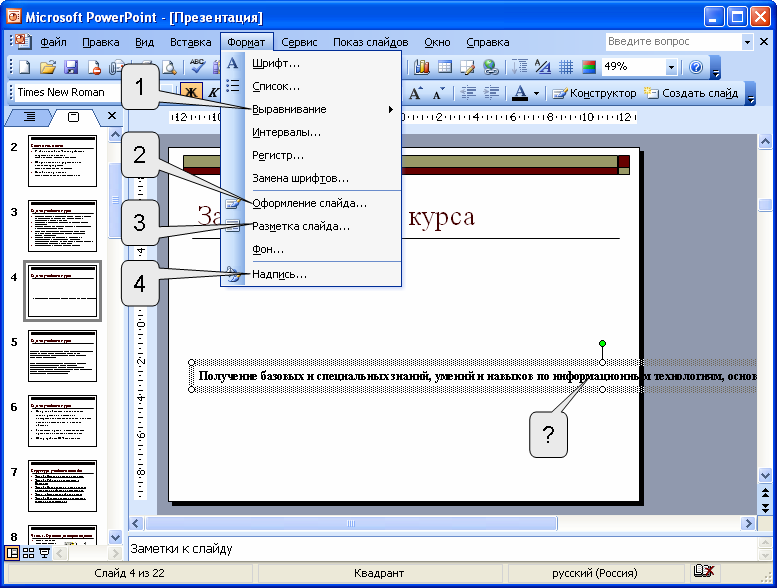Save the presentation with the floppy icon
The width and height of the screenshot is (777, 588).
pos(71,67)
